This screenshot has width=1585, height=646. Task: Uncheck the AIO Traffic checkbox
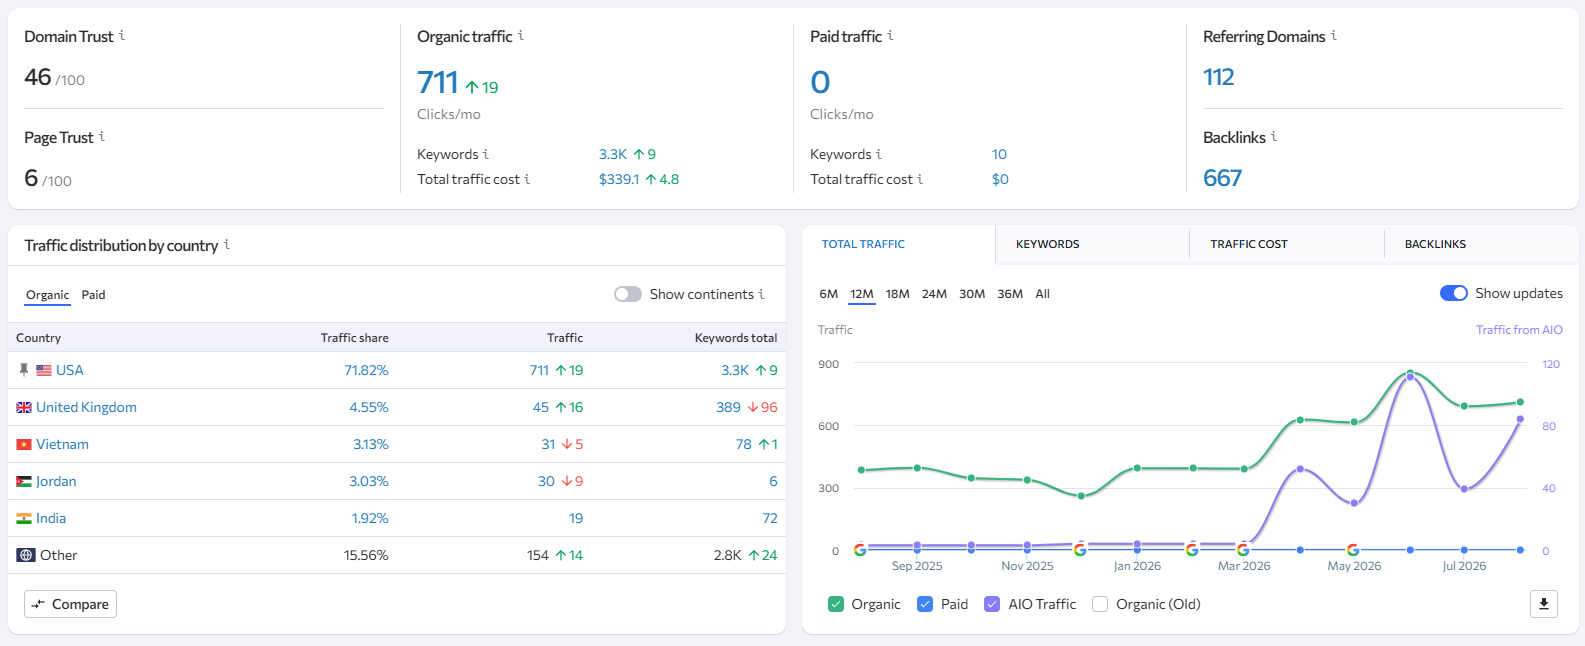(992, 604)
